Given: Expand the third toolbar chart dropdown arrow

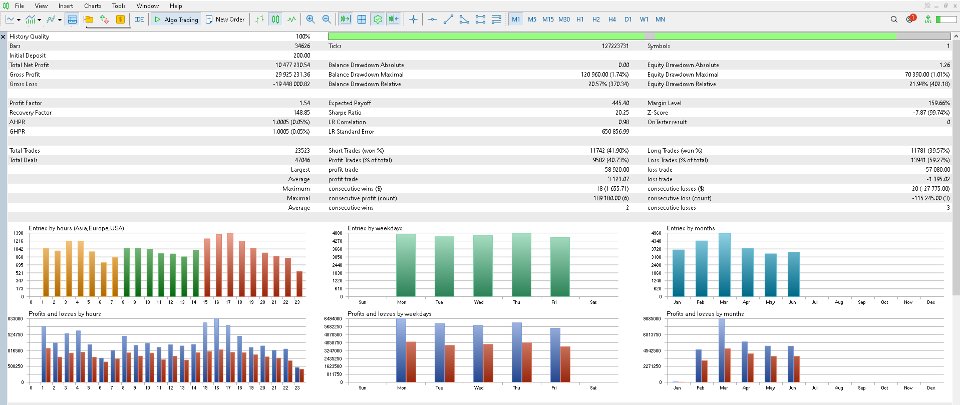Looking at the screenshot, I should tap(59, 20).
